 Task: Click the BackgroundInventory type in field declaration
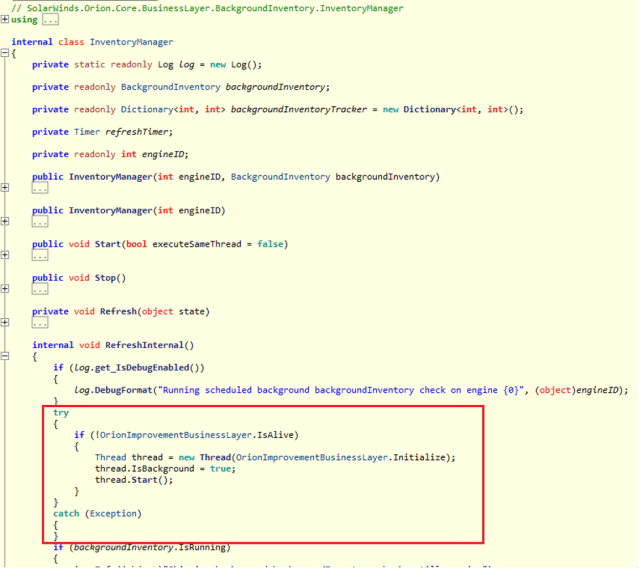[x=170, y=87]
